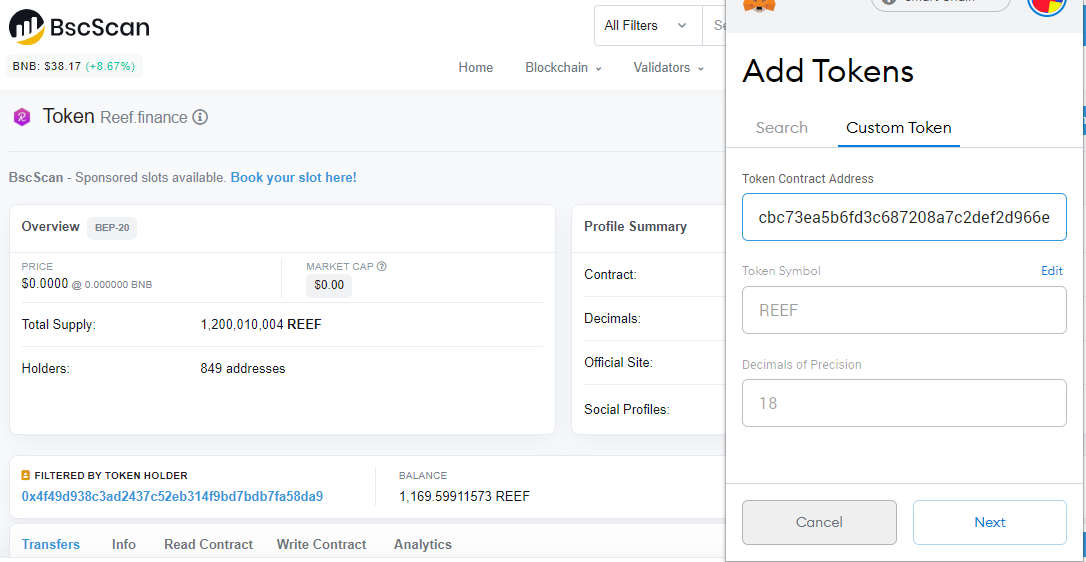
Task: Open the Transfers tab
Action: (51, 545)
